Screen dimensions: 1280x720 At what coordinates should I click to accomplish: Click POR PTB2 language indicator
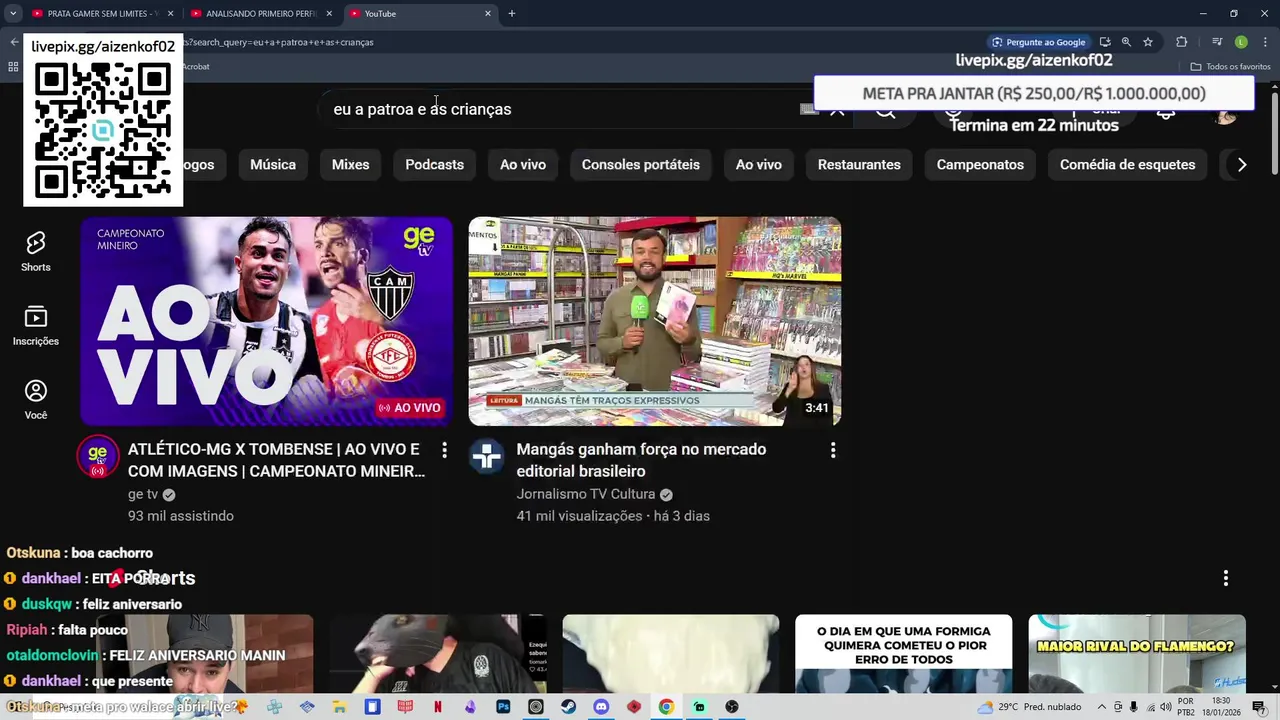coord(1186,707)
